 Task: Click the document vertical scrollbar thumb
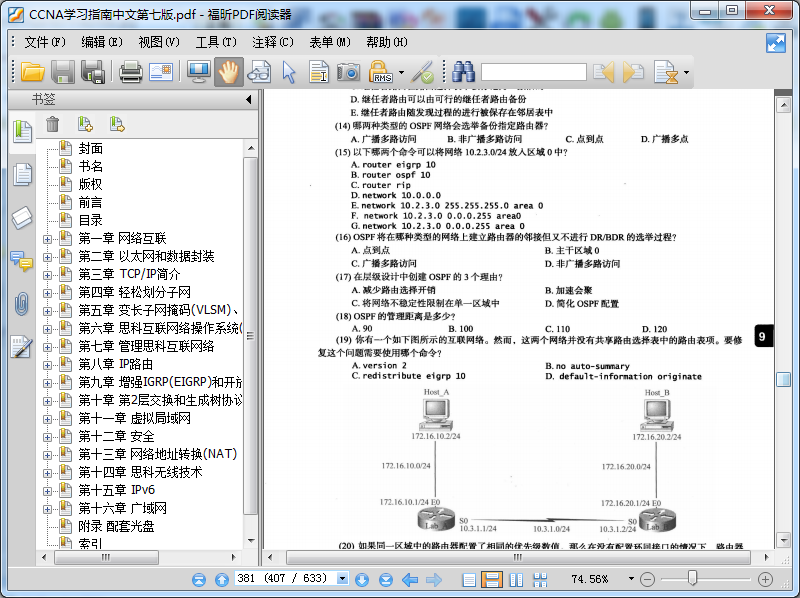click(x=783, y=379)
